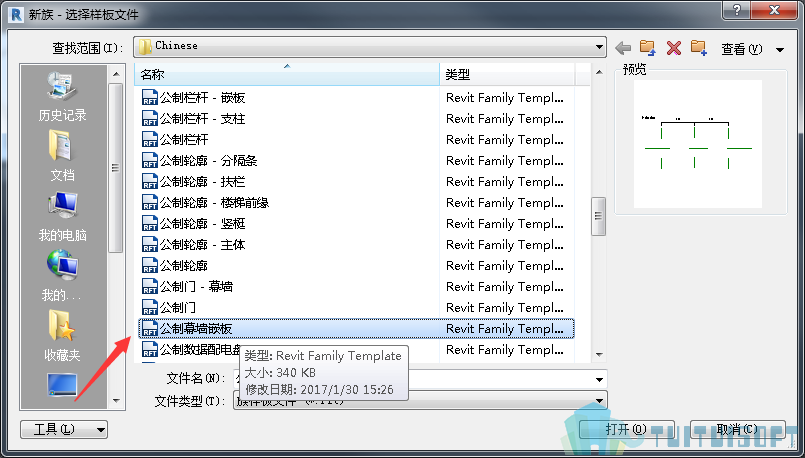805x458 pixels.
Task: Click the help question mark button
Action: [x=737, y=10]
